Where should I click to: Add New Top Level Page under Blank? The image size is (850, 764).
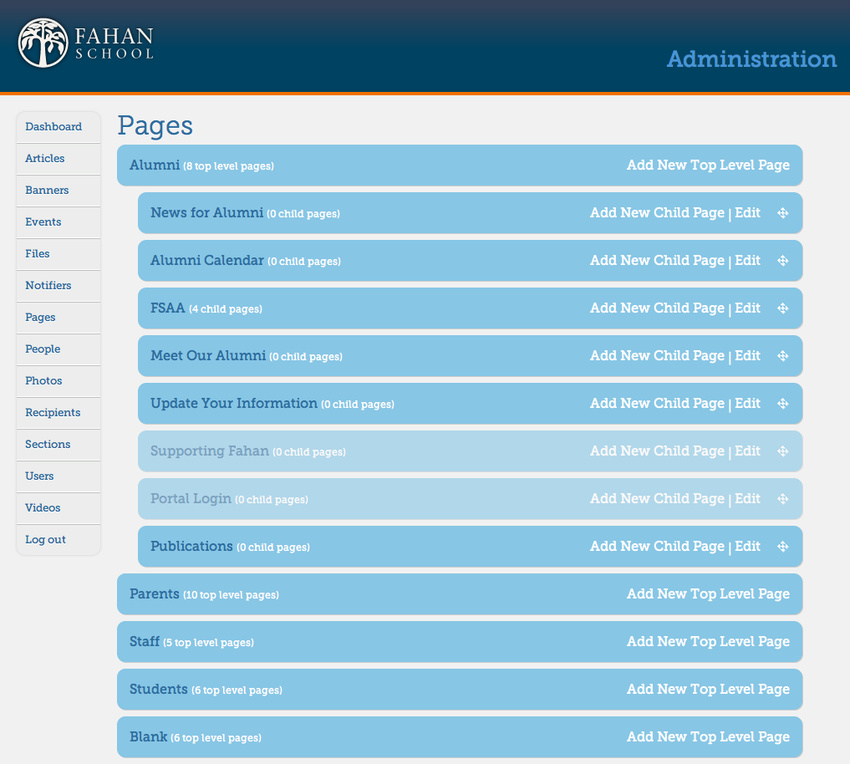point(708,737)
